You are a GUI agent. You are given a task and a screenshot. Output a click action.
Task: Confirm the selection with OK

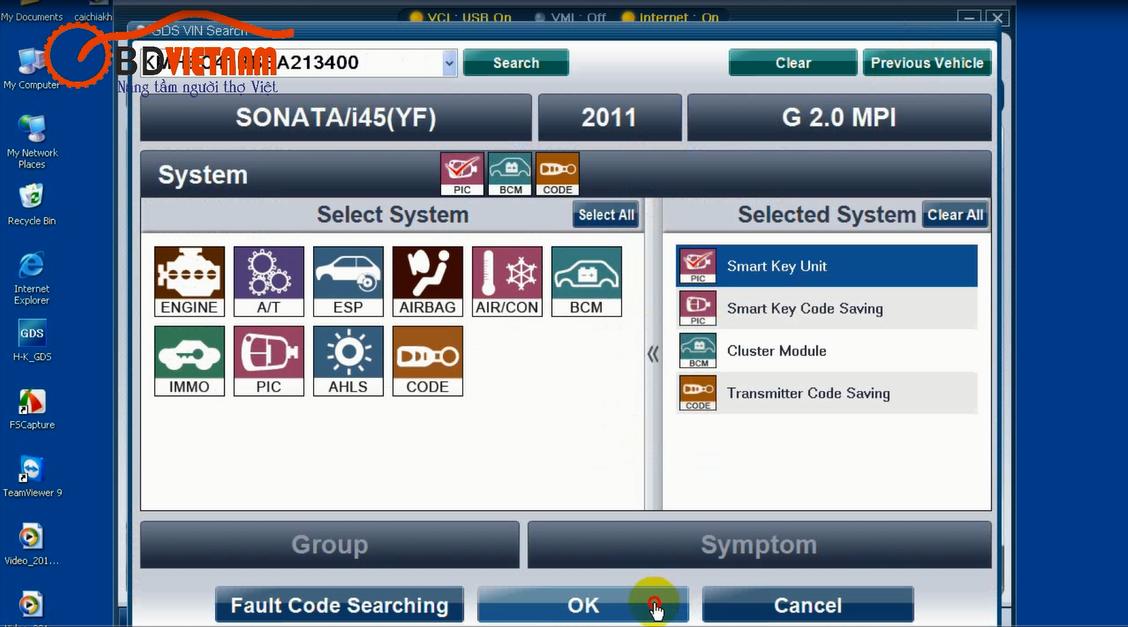(583, 605)
